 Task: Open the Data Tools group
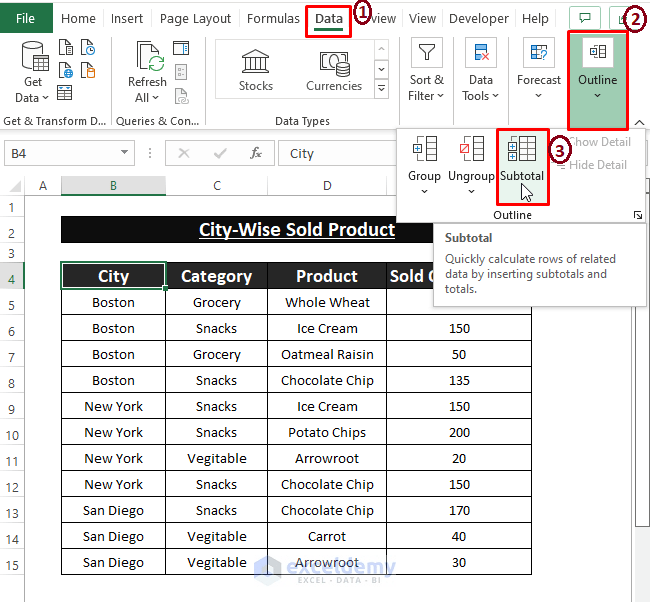480,70
